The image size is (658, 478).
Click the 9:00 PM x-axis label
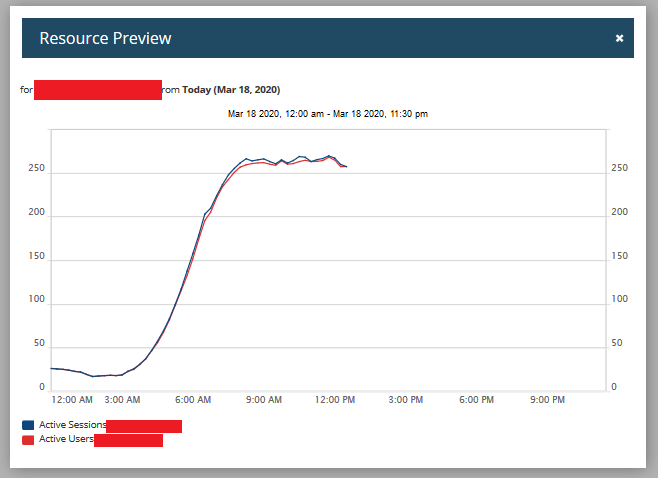coord(547,400)
